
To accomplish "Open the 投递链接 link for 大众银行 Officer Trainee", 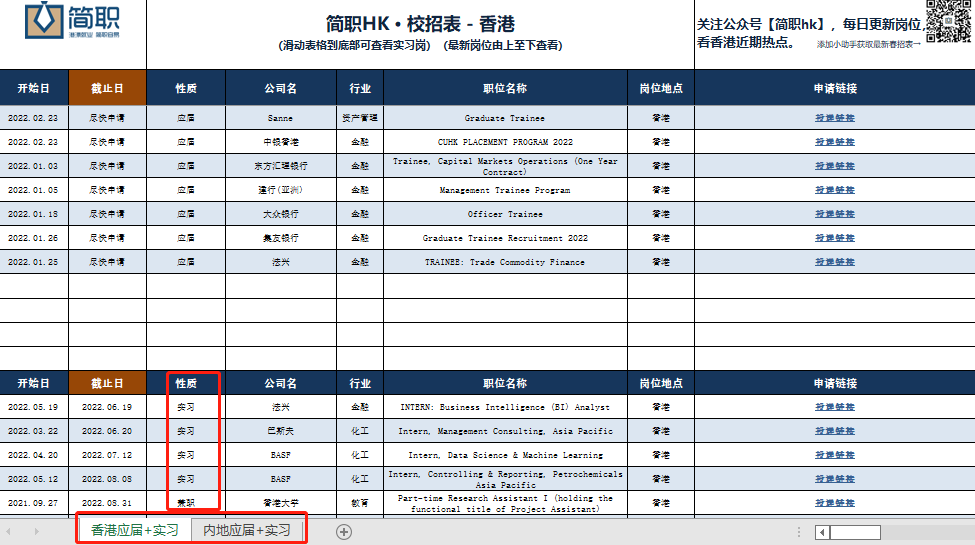I will coord(834,214).
